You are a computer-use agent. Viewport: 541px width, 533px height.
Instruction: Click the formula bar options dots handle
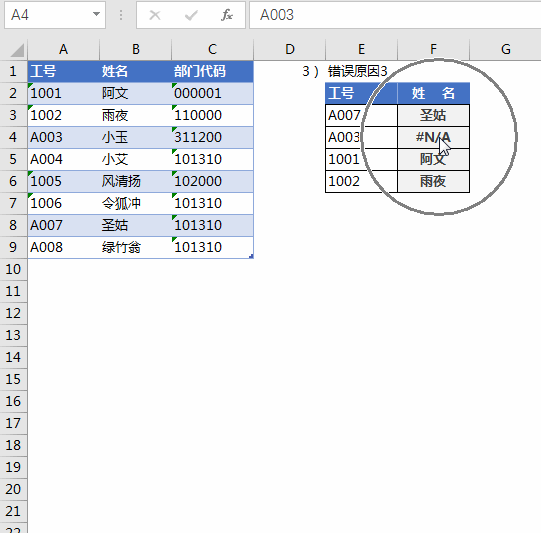click(121, 15)
